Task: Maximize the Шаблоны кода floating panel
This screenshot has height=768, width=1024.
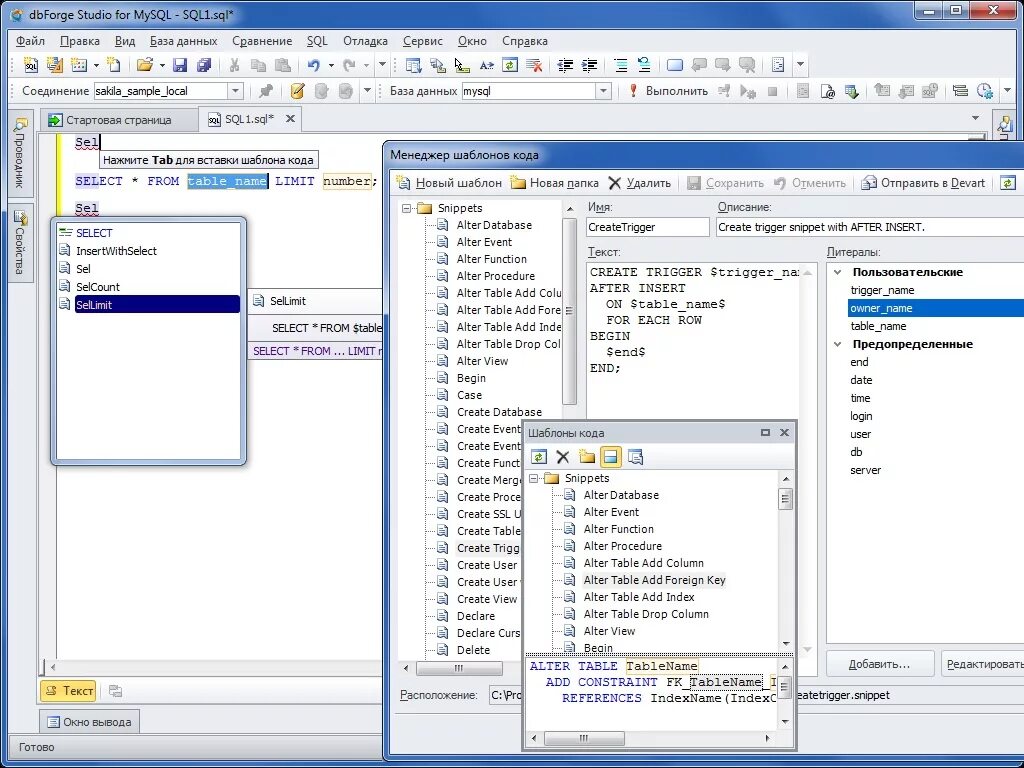Action: [765, 432]
